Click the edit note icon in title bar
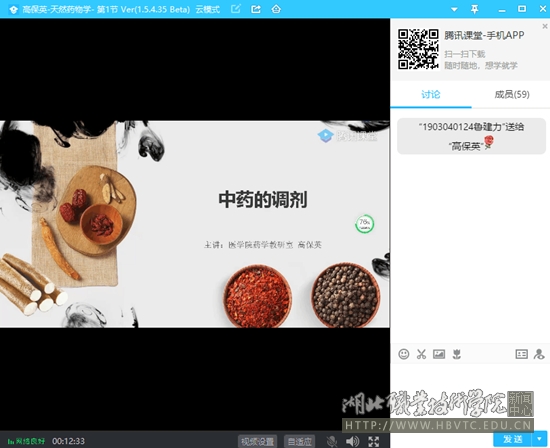 (x=236, y=9)
